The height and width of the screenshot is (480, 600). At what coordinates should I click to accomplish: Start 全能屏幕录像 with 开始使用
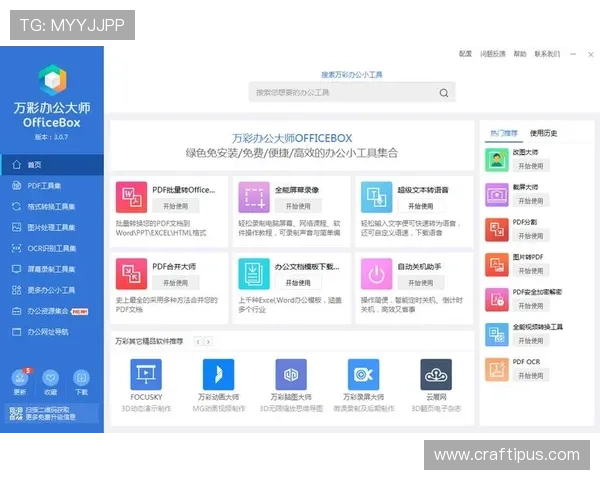[x=298, y=206]
